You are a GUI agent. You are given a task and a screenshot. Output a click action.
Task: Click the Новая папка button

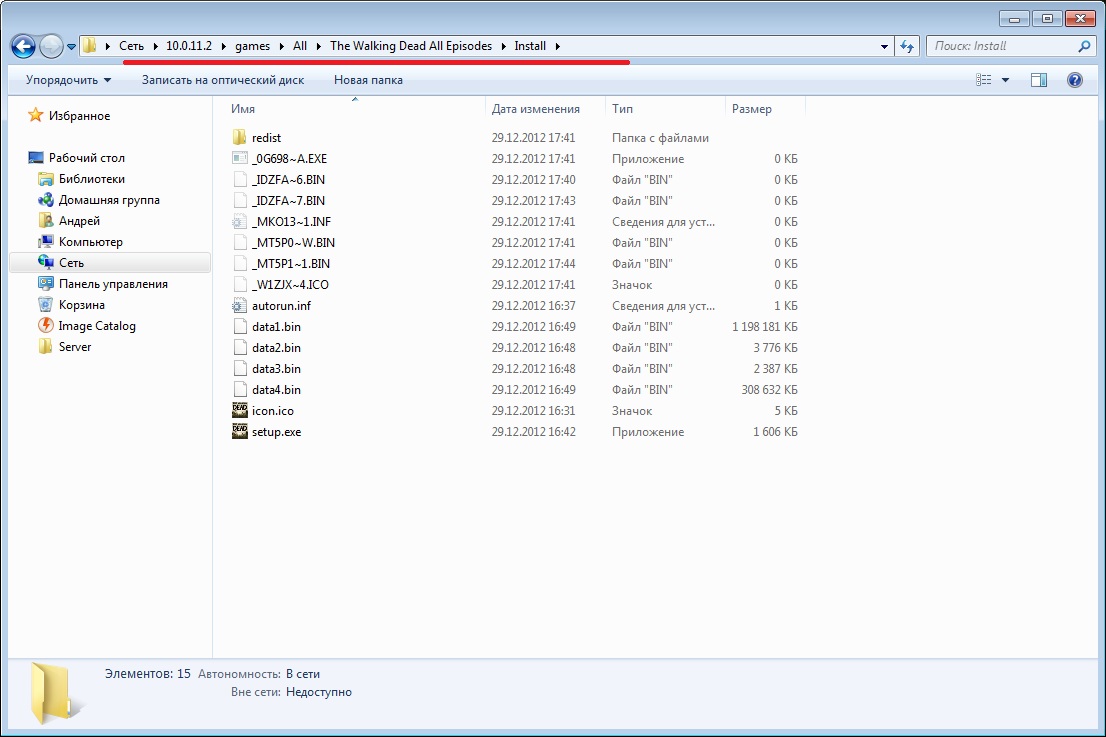tap(368, 80)
